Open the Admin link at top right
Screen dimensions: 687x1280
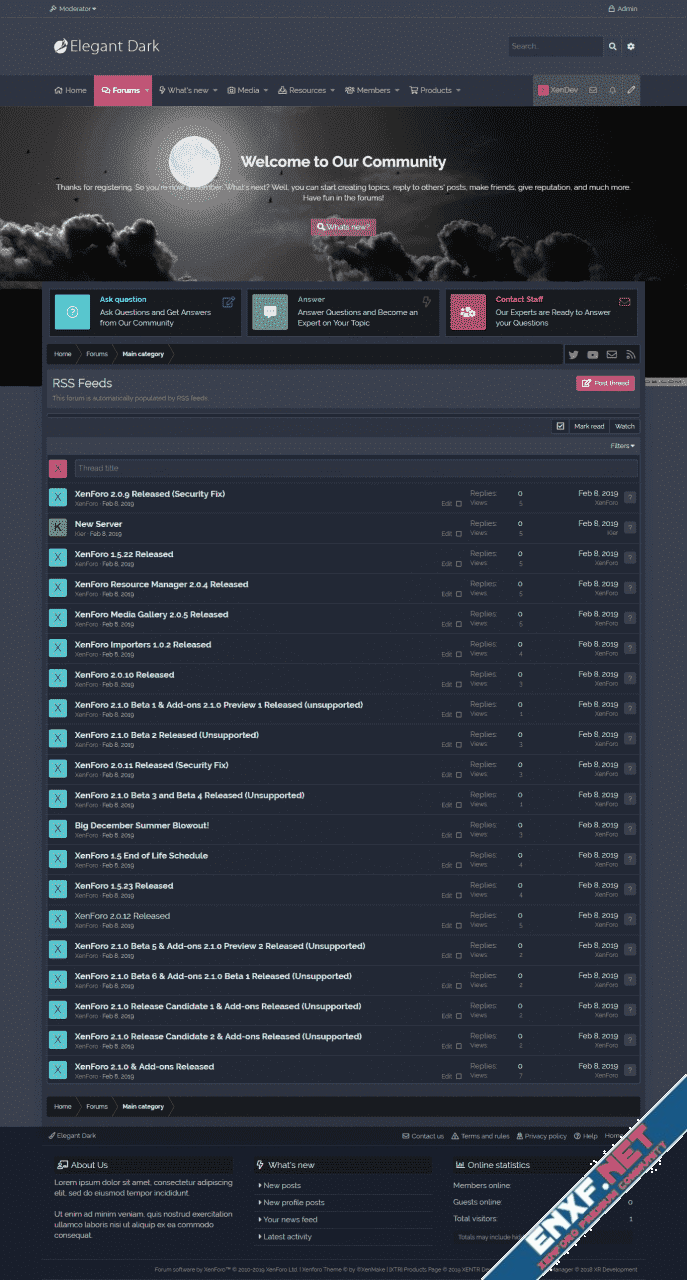[x=622, y=8]
